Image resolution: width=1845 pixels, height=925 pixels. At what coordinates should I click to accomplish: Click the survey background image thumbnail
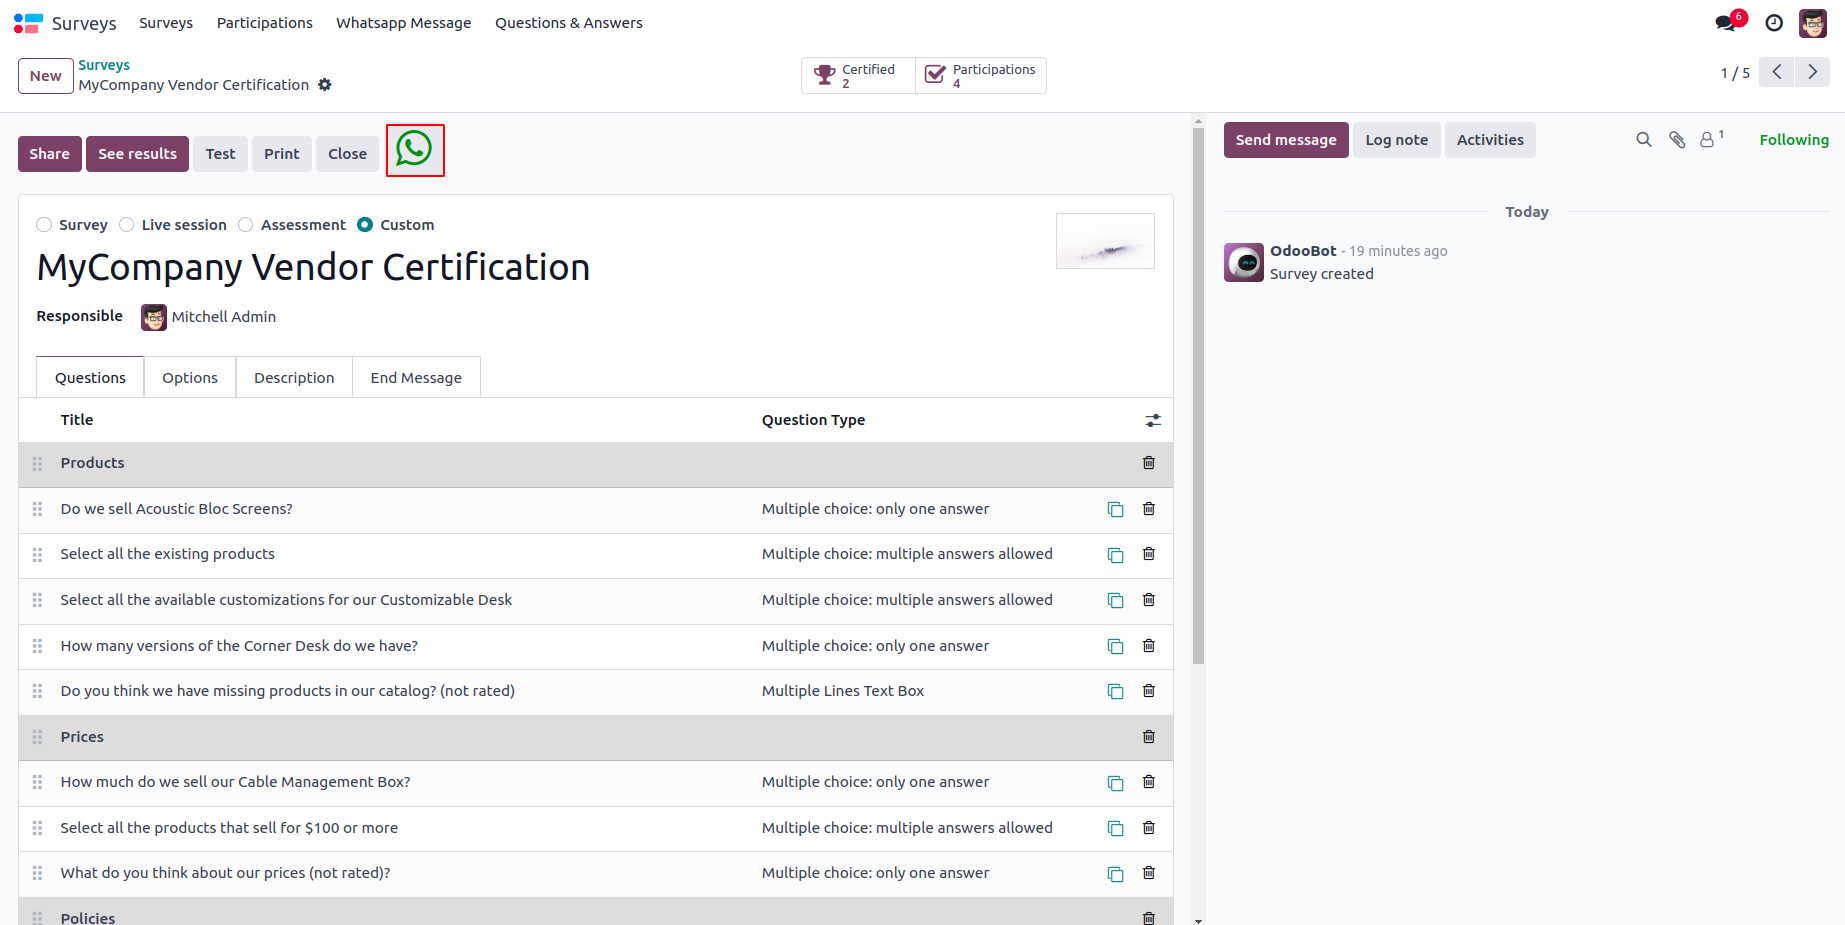[1105, 241]
